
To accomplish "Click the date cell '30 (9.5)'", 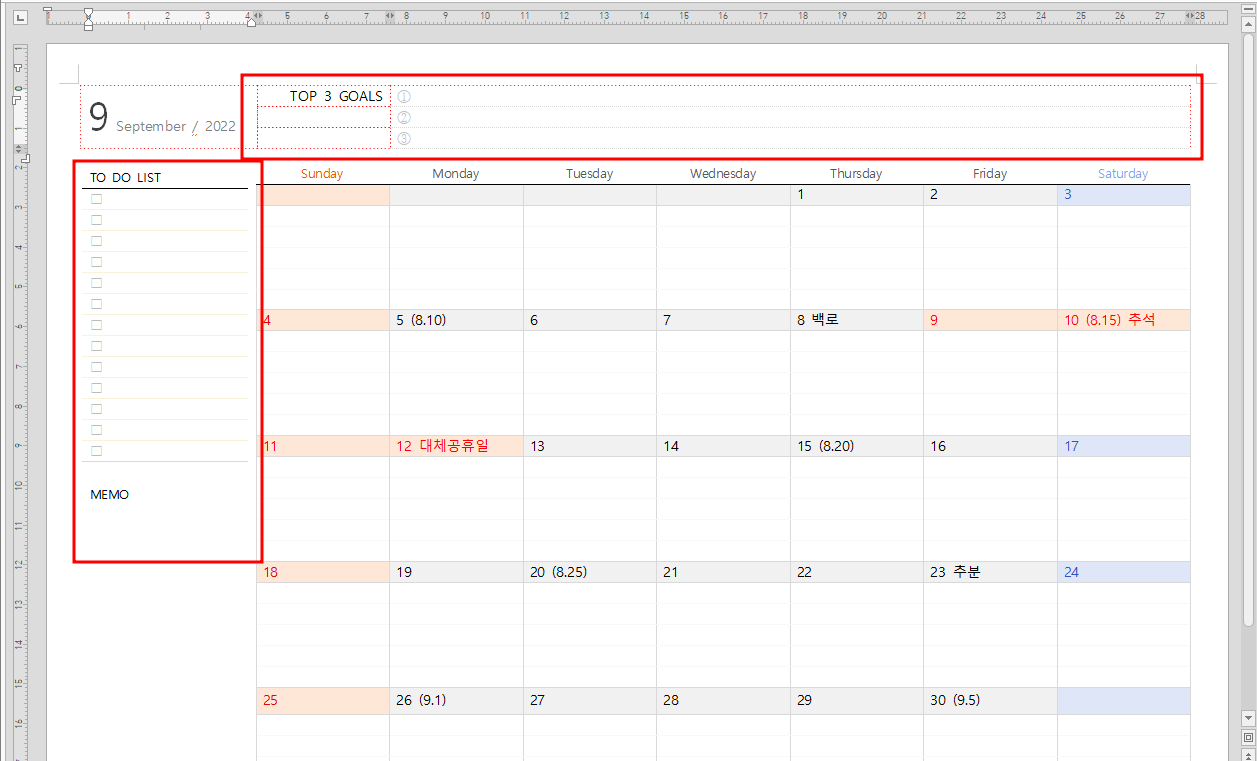I will tap(990, 701).
